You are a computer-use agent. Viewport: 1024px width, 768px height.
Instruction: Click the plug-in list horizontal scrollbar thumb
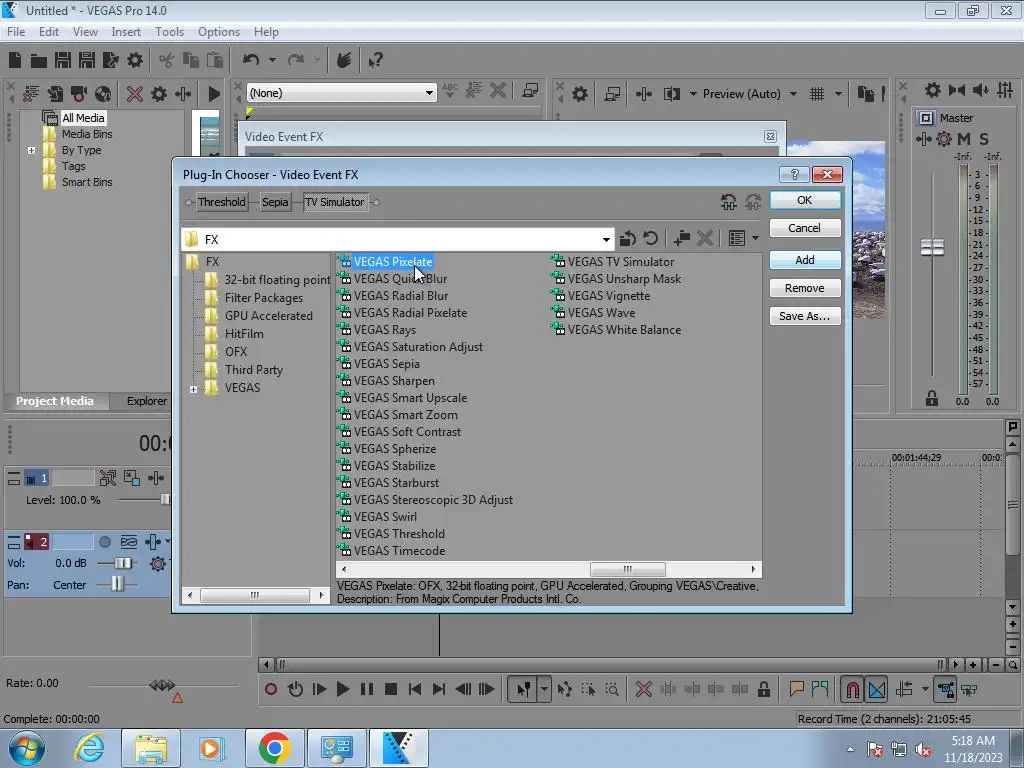tap(627, 569)
